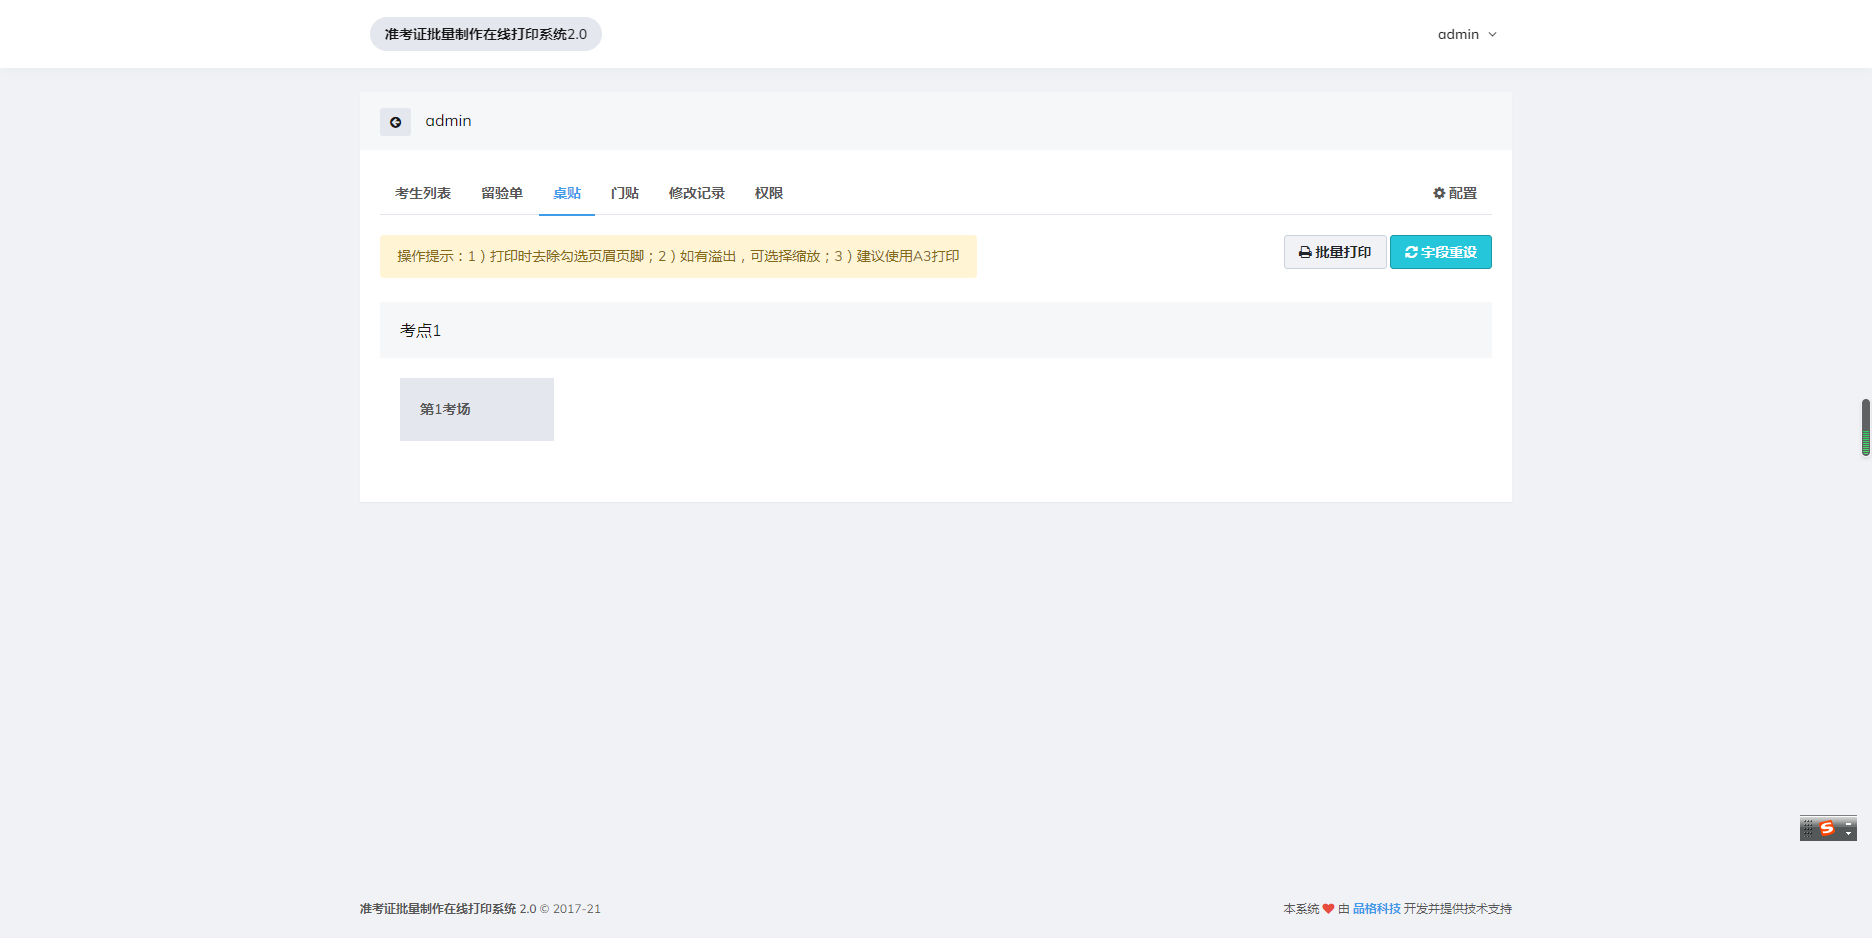
Task: Open the 修改记录 tab
Action: 697,193
